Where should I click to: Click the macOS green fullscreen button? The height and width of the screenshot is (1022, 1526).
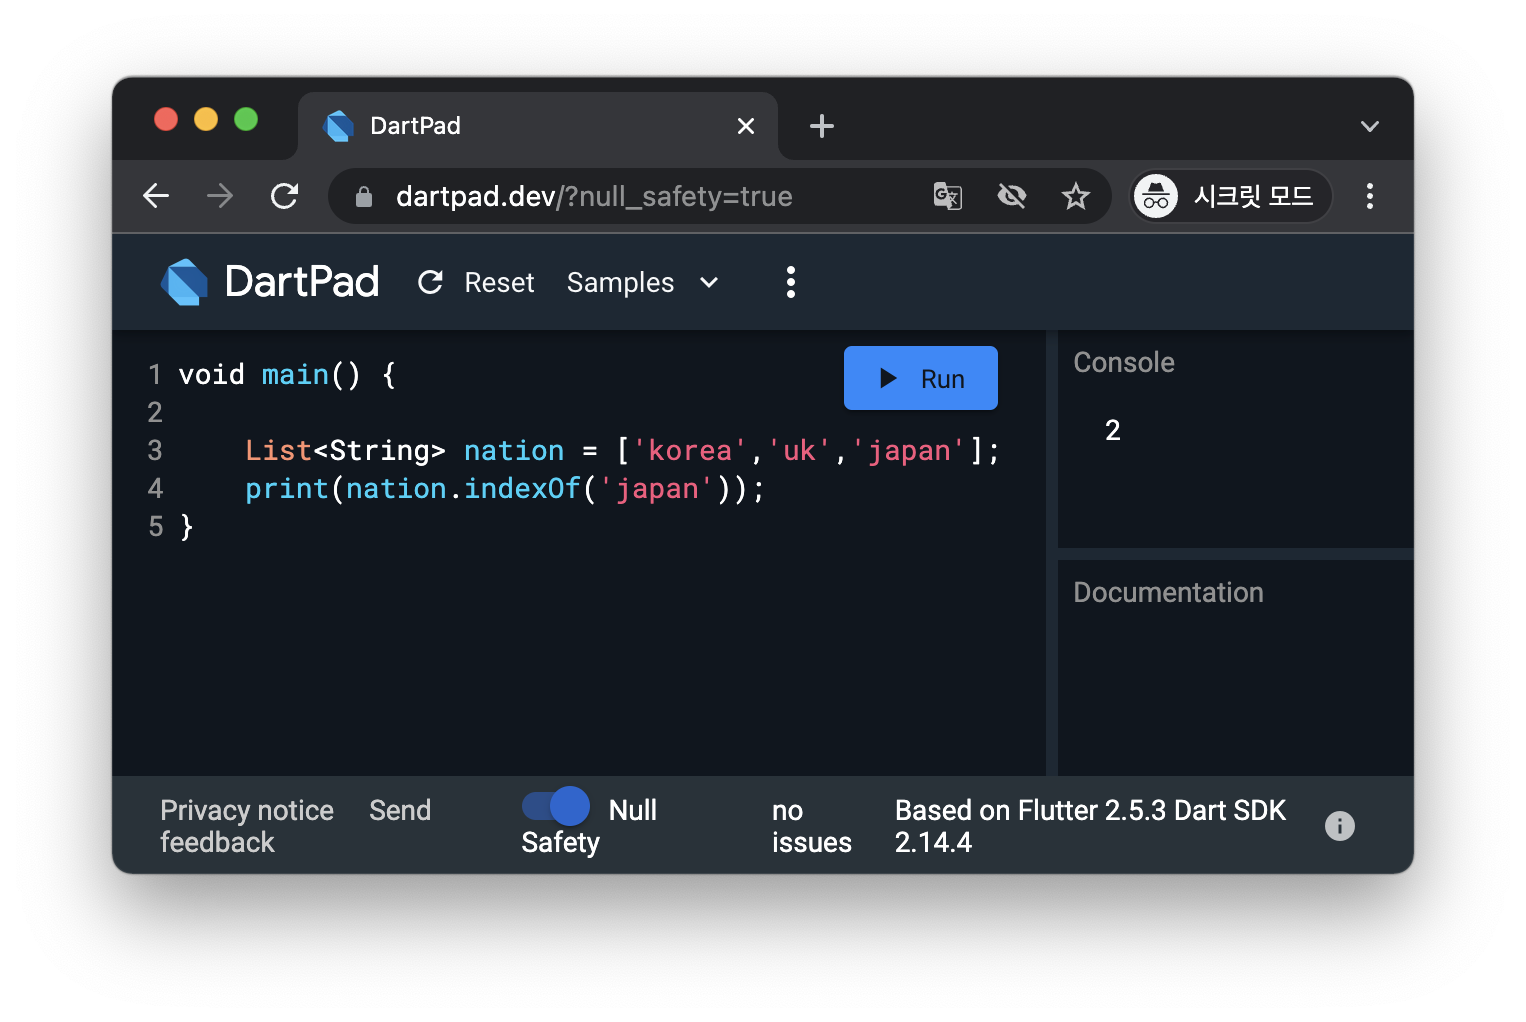pyautogui.click(x=246, y=119)
